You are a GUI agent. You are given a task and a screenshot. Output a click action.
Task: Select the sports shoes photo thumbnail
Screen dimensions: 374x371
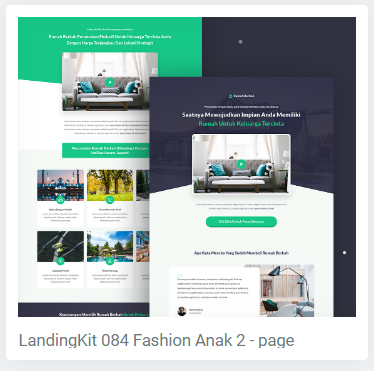tap(60, 246)
